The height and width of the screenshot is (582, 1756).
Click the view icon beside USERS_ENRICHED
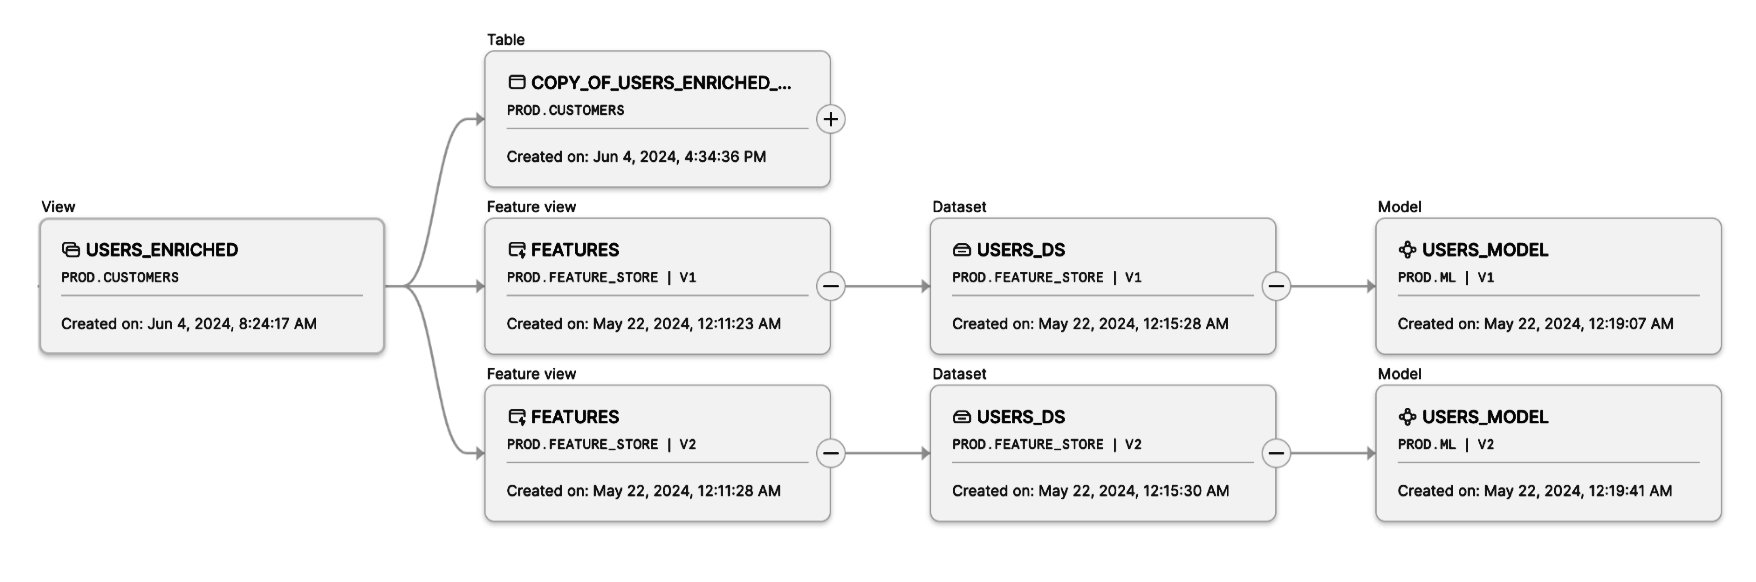pyautogui.click(x=70, y=250)
